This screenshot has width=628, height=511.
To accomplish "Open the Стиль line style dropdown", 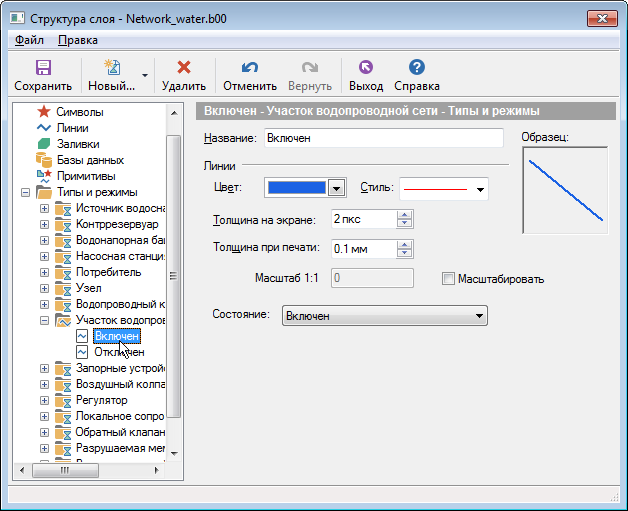I will [481, 188].
